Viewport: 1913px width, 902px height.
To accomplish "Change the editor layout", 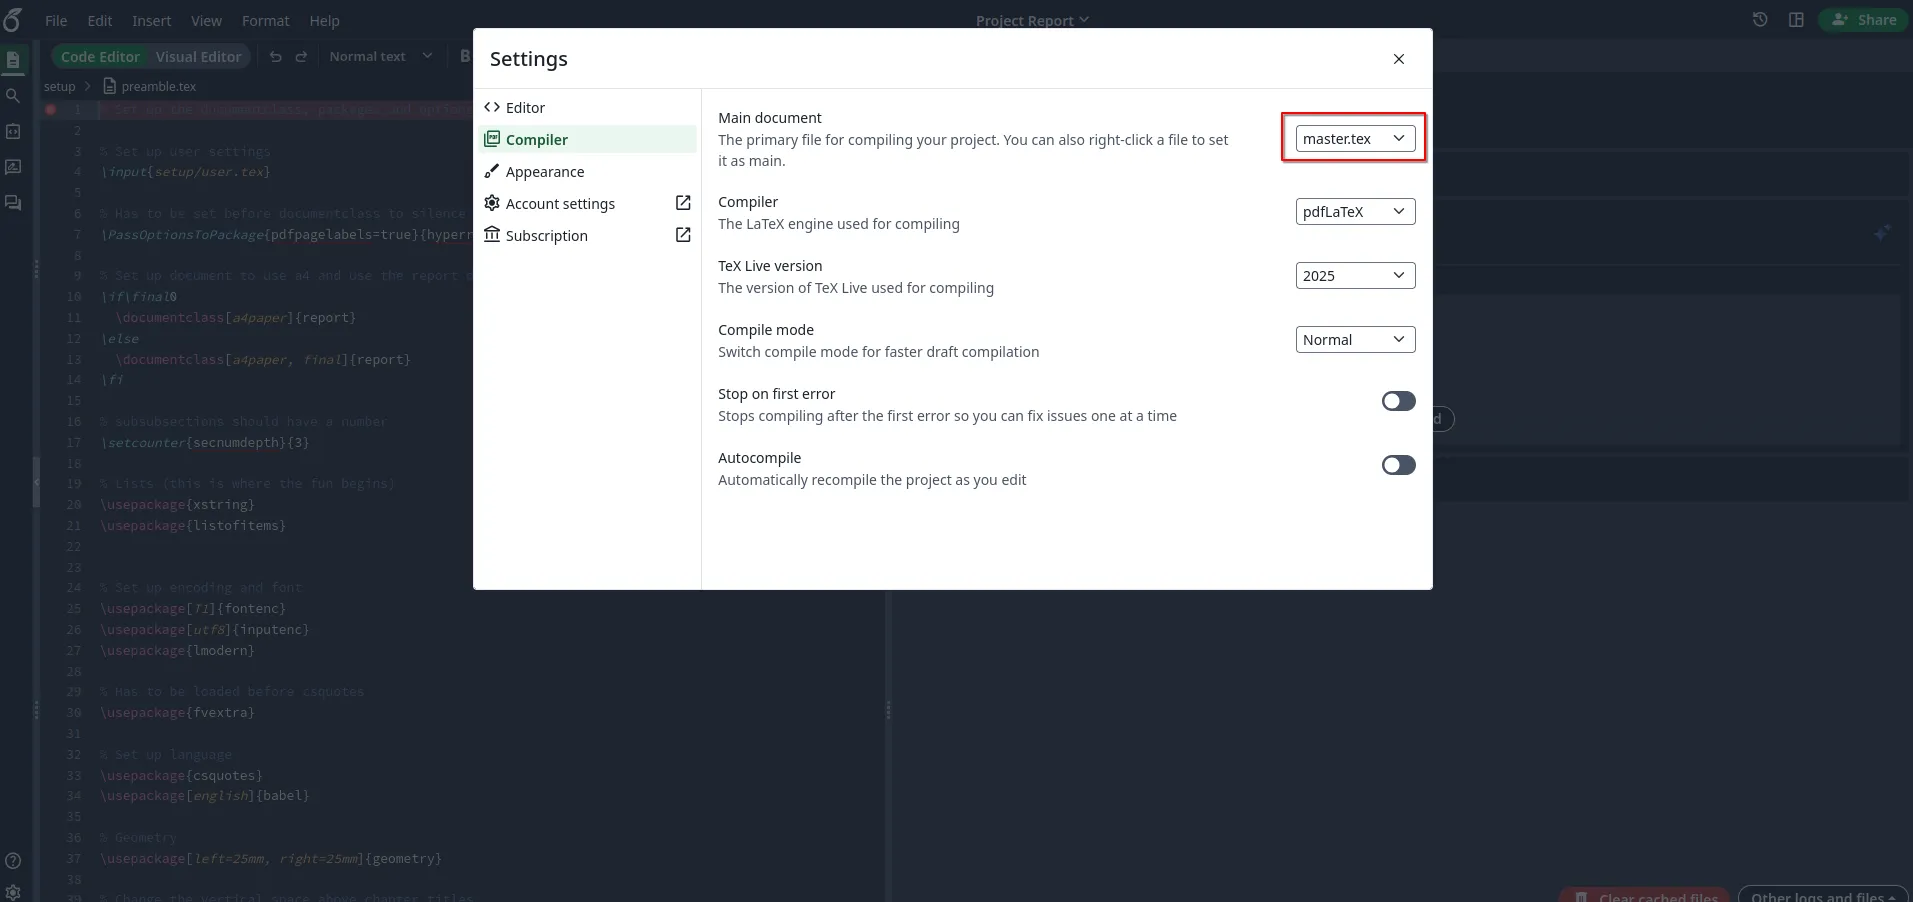I will point(1796,19).
